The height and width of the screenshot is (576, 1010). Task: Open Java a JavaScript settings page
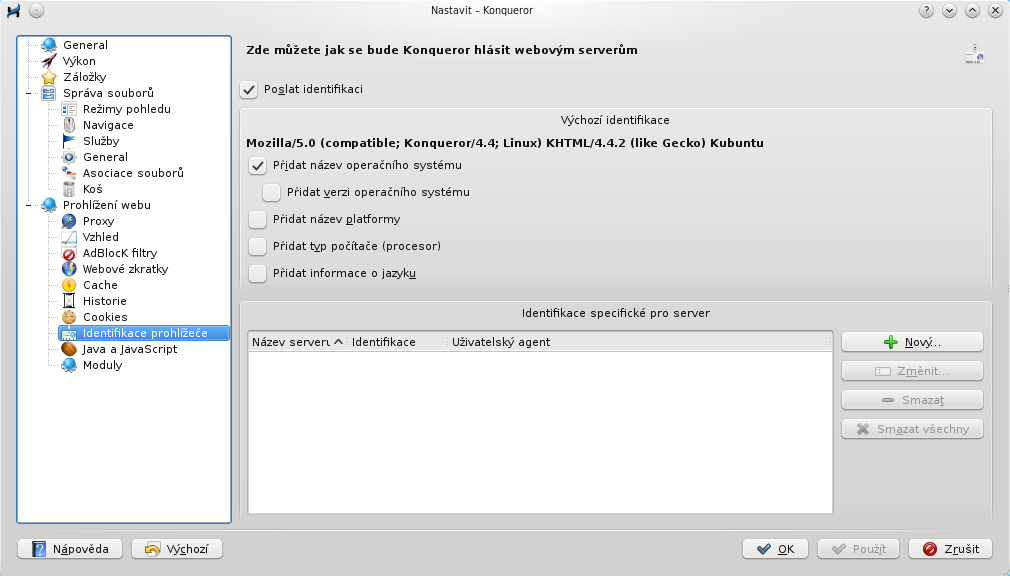tap(129, 349)
